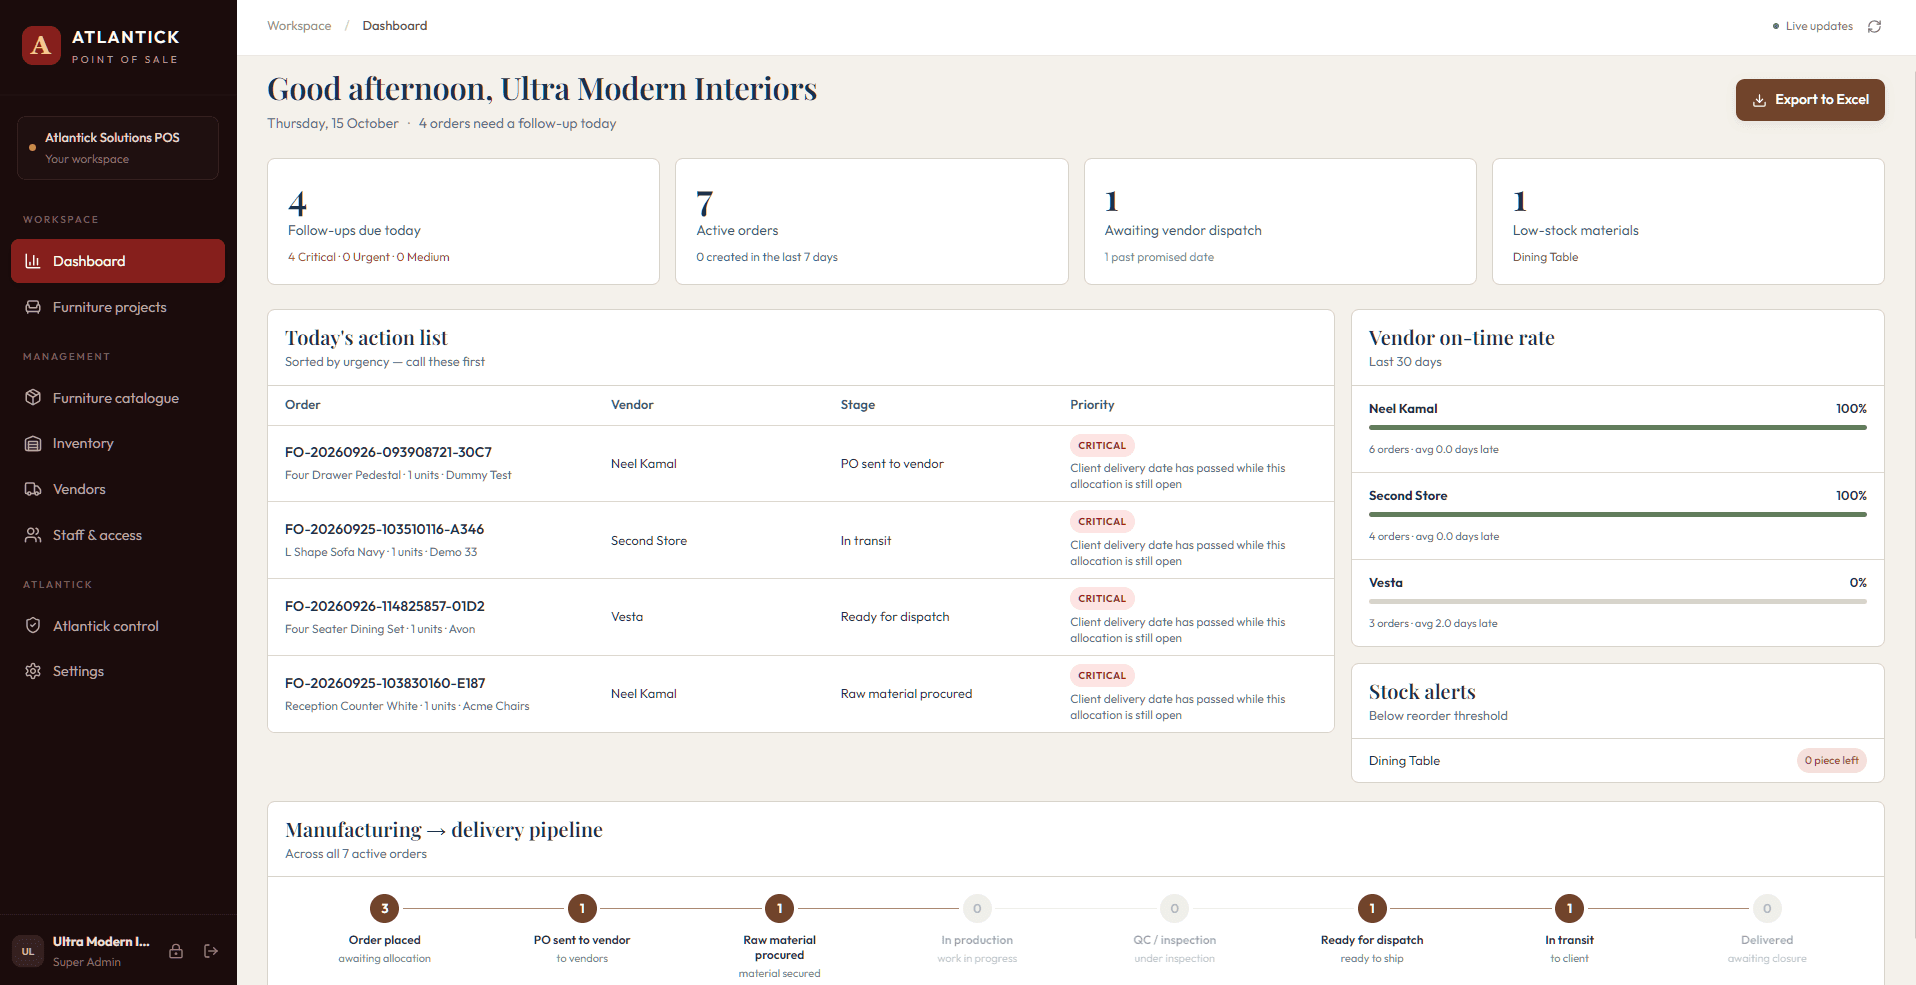Click Vesta in the action list vendor column

[627, 617]
